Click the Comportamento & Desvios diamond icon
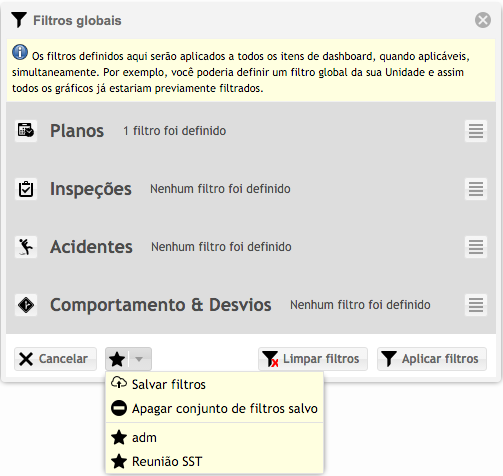This screenshot has width=503, height=476. (26, 305)
